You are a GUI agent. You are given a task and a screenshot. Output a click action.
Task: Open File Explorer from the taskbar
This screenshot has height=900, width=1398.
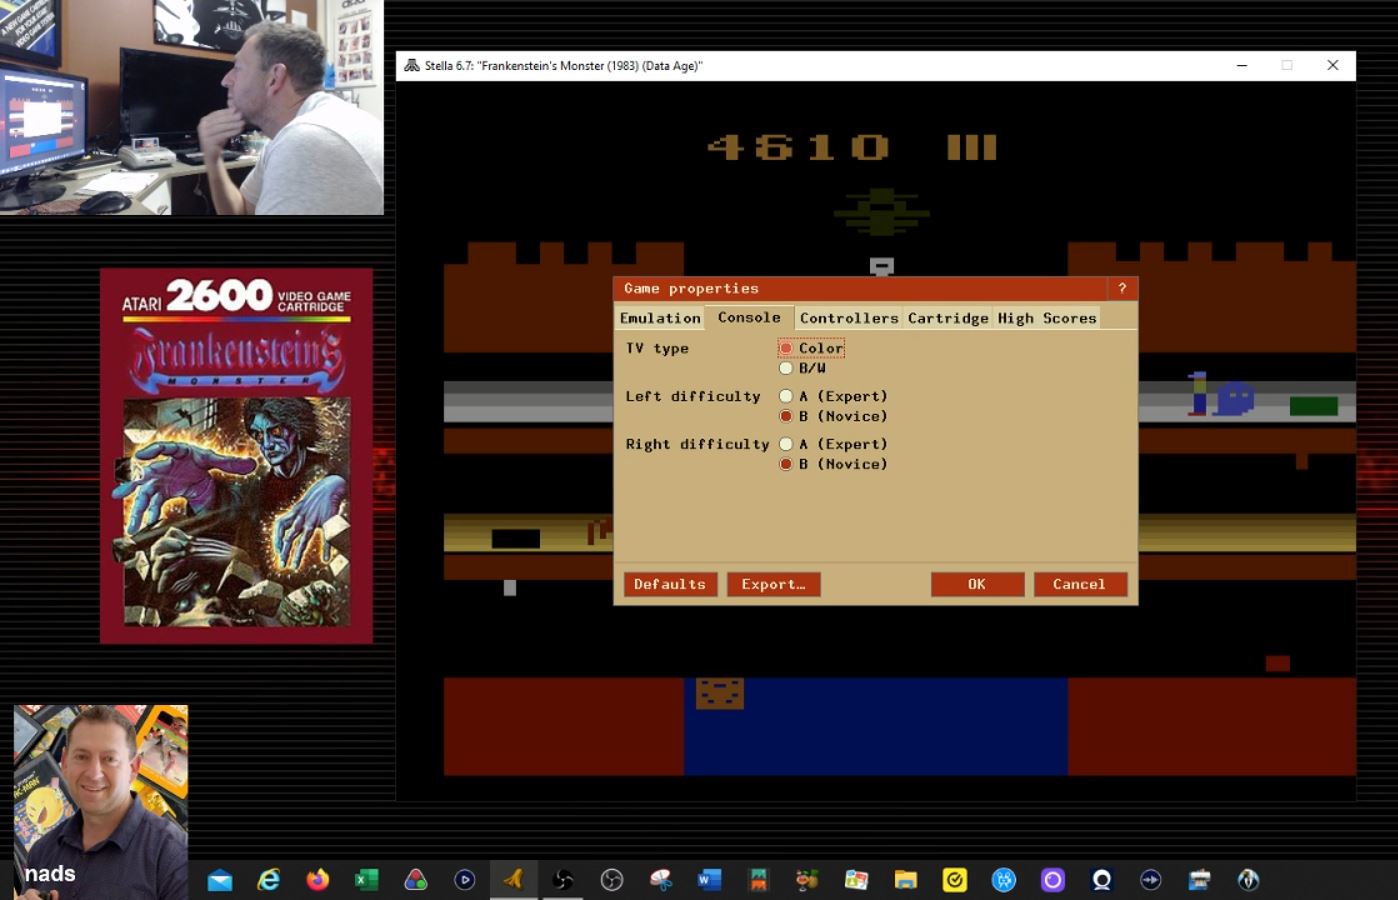(906, 880)
